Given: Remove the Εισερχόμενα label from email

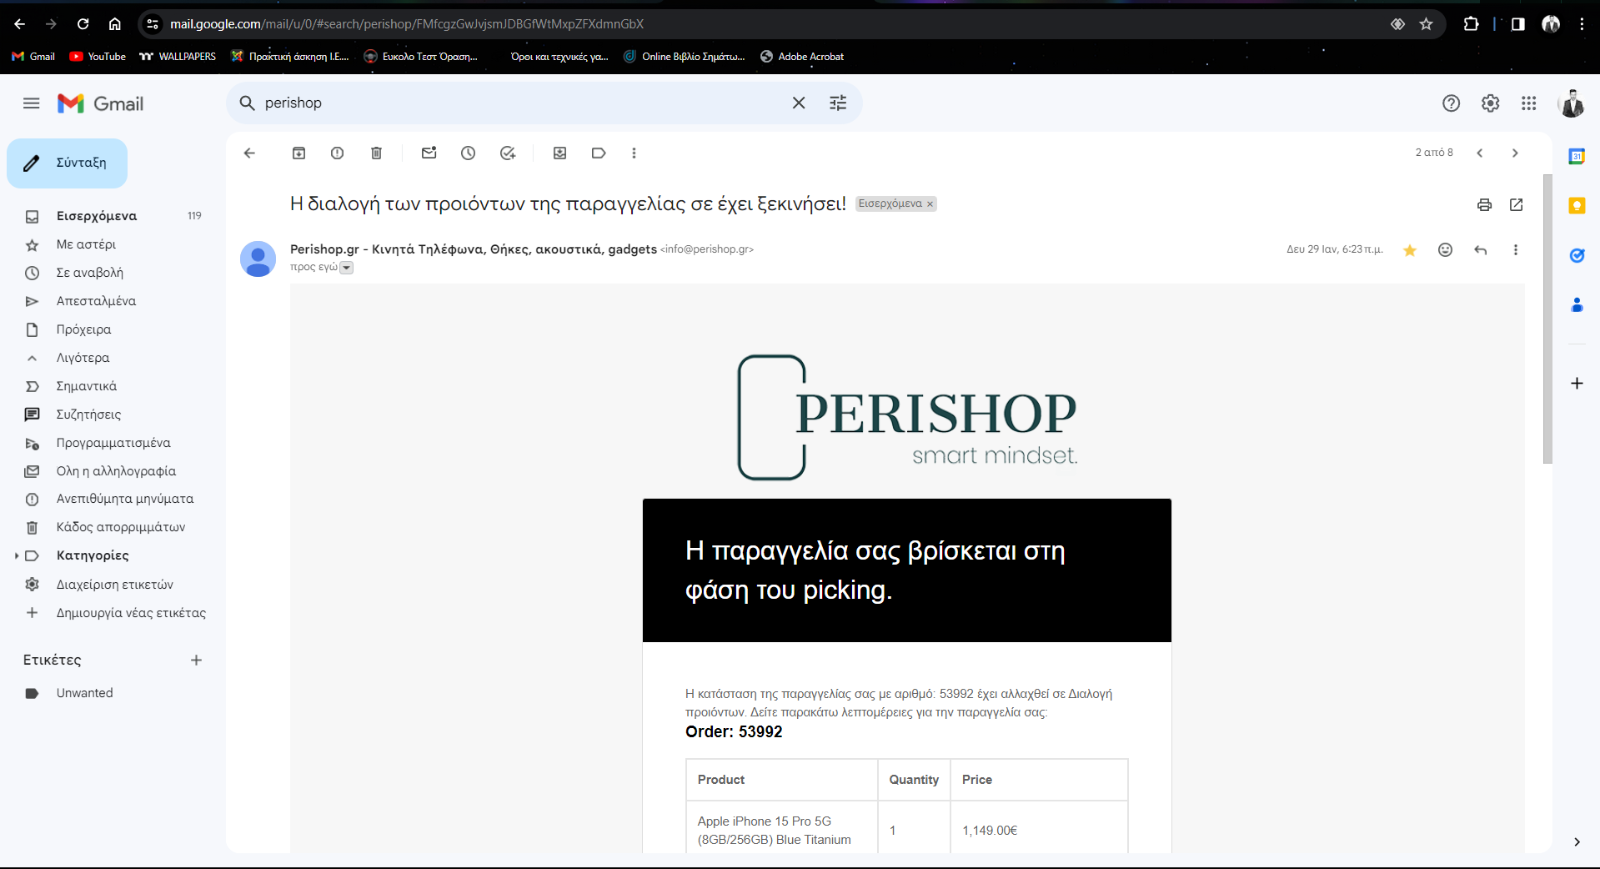Looking at the screenshot, I should 930,204.
